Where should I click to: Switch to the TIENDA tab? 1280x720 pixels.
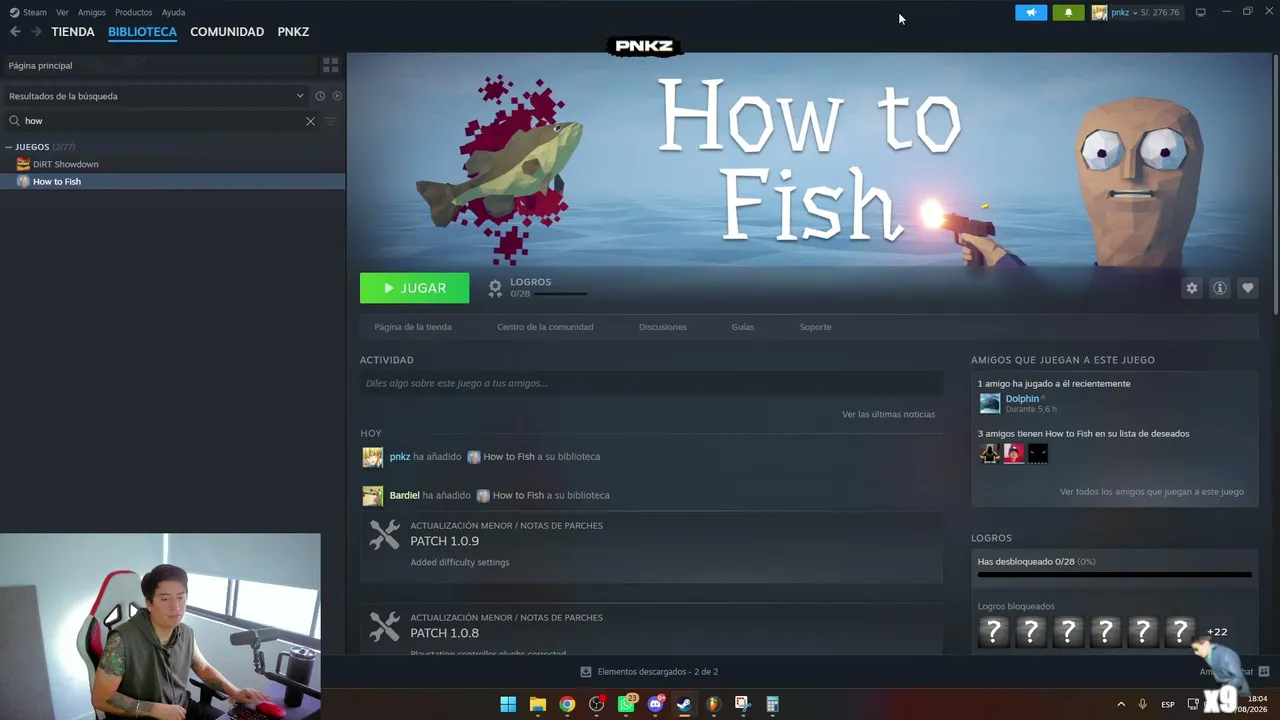pyautogui.click(x=73, y=32)
